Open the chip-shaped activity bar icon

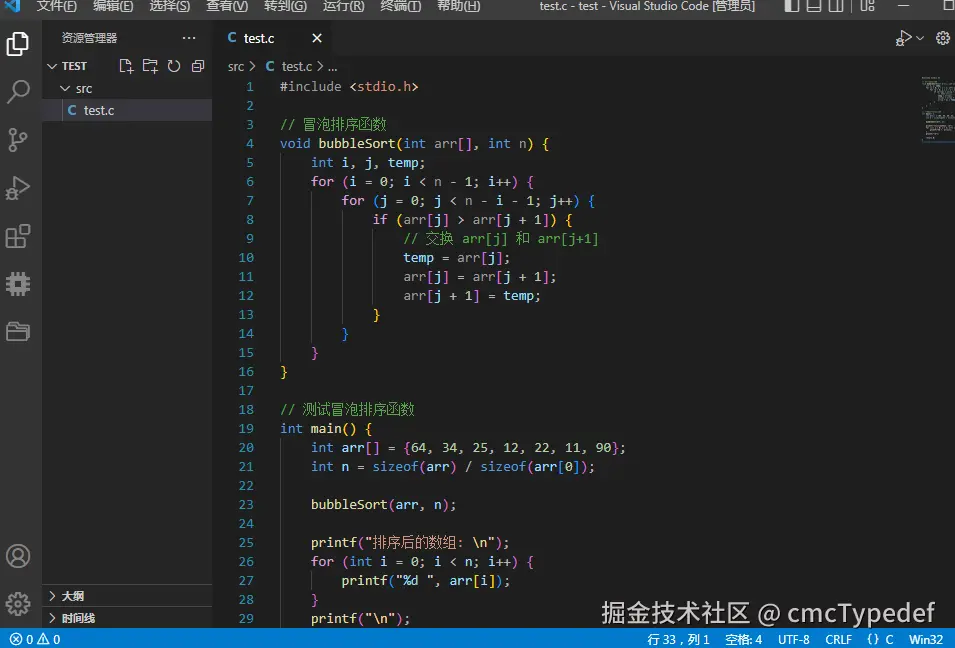tap(18, 284)
